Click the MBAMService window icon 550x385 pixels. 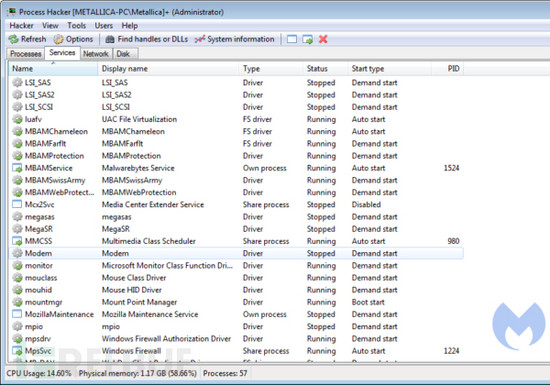pos(17,168)
